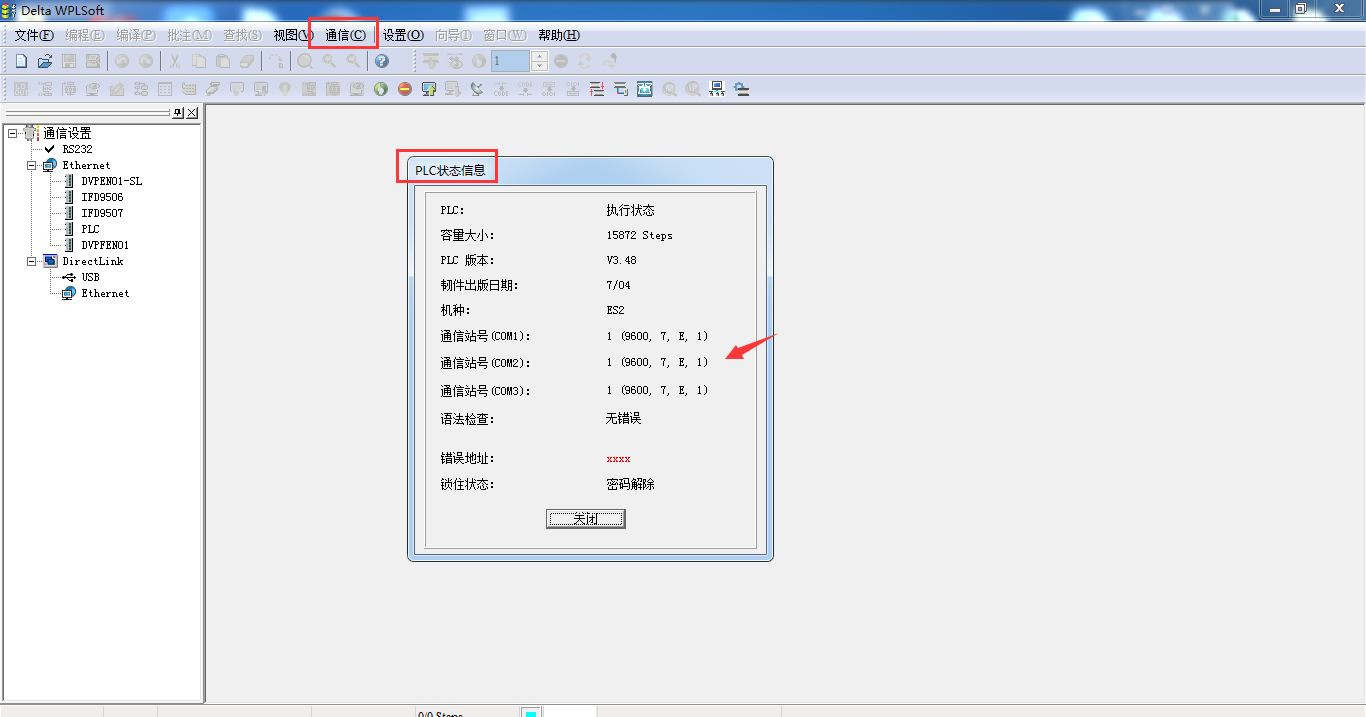Click the monitor icon with grey down arrow
Viewport: 1366px width, 717px height.
pyautogui.click(x=453, y=89)
